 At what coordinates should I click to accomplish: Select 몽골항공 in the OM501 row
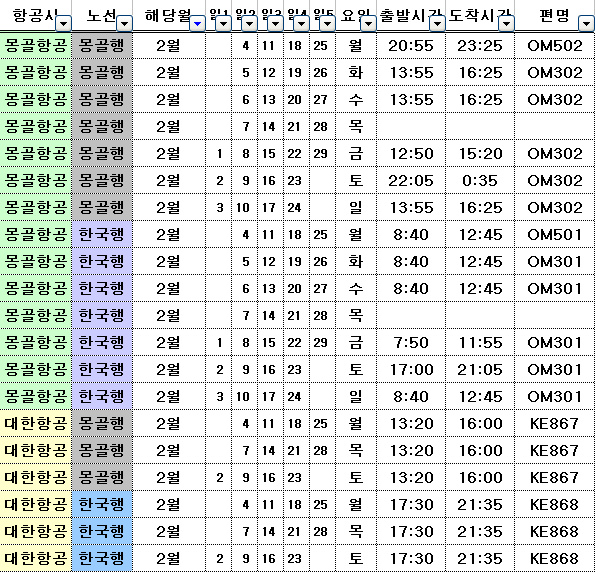[36, 235]
